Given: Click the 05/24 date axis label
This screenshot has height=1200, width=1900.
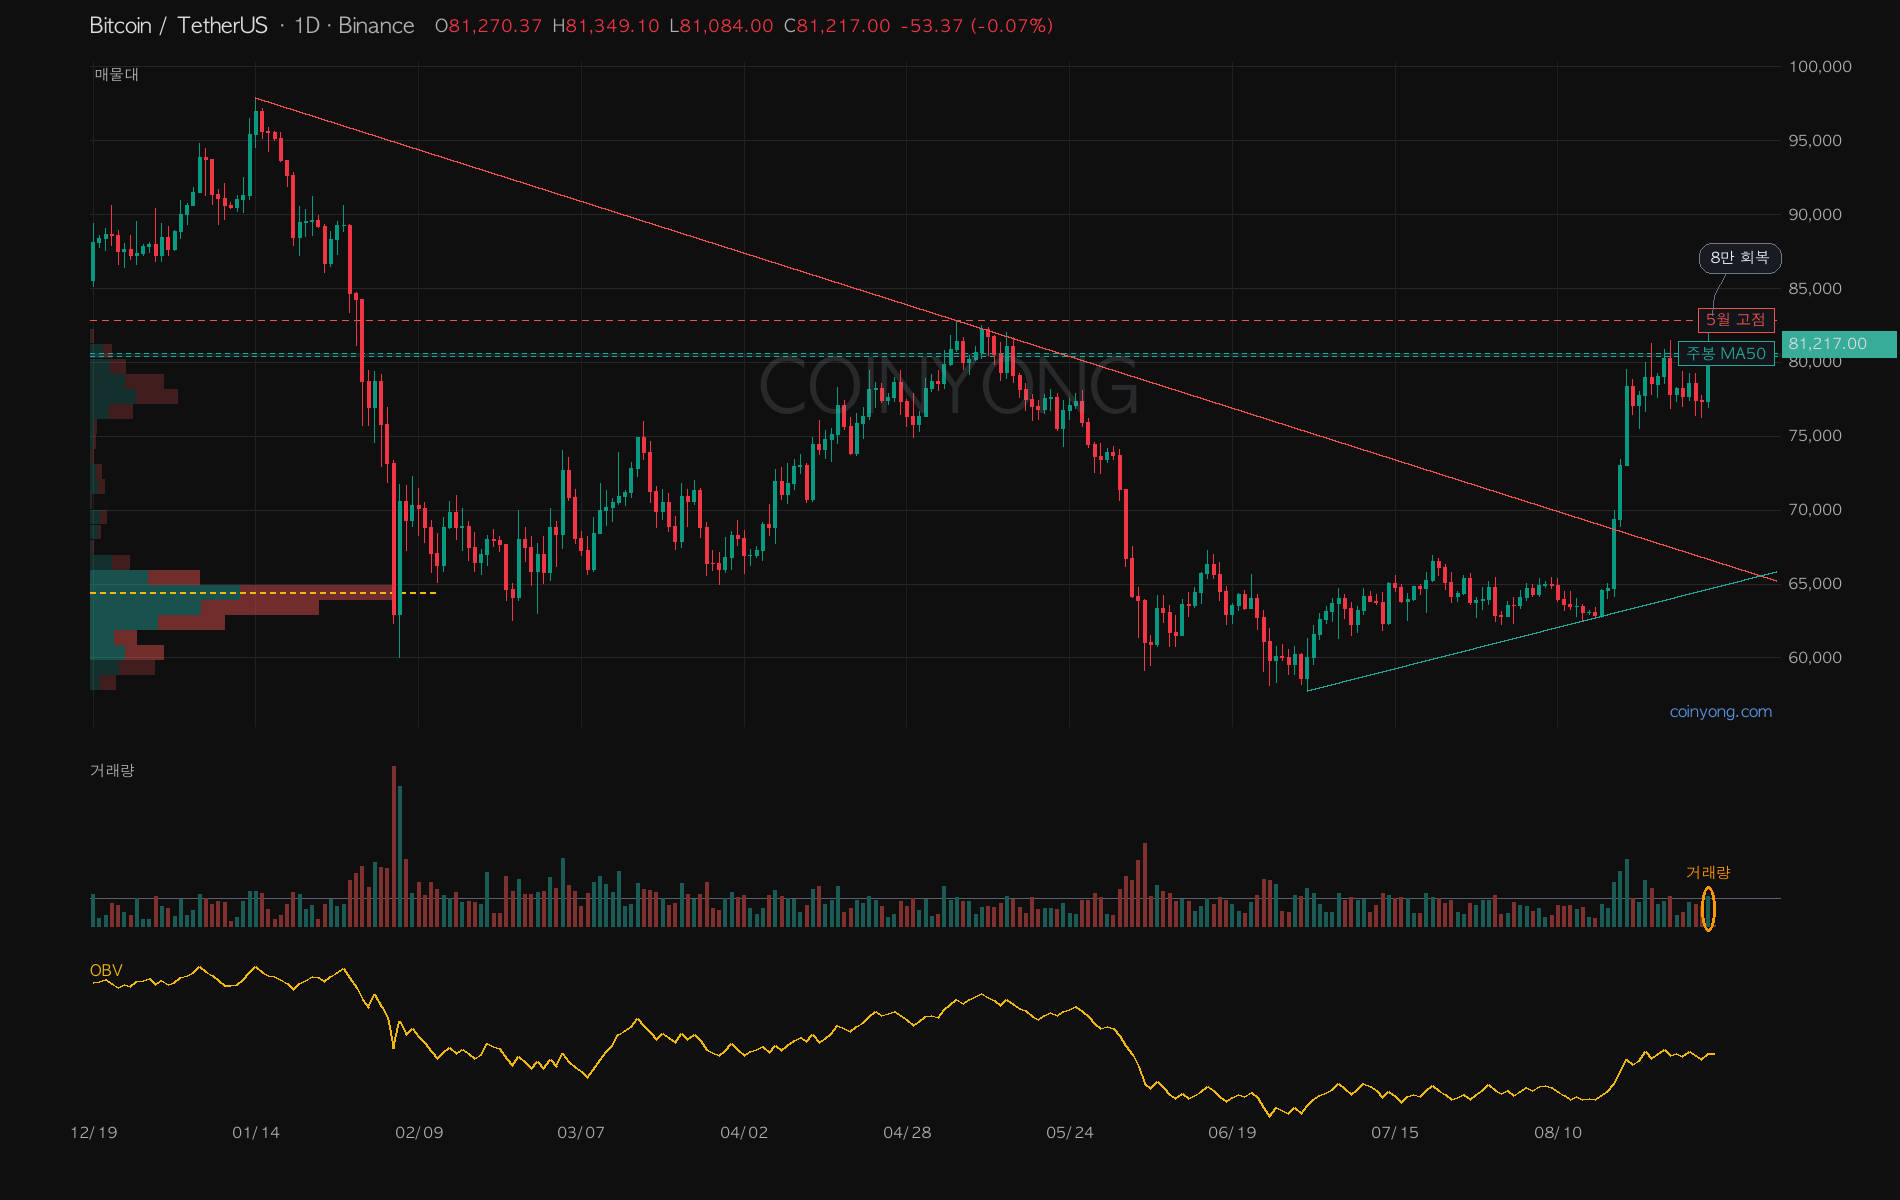Looking at the screenshot, I should 1070,1133.
